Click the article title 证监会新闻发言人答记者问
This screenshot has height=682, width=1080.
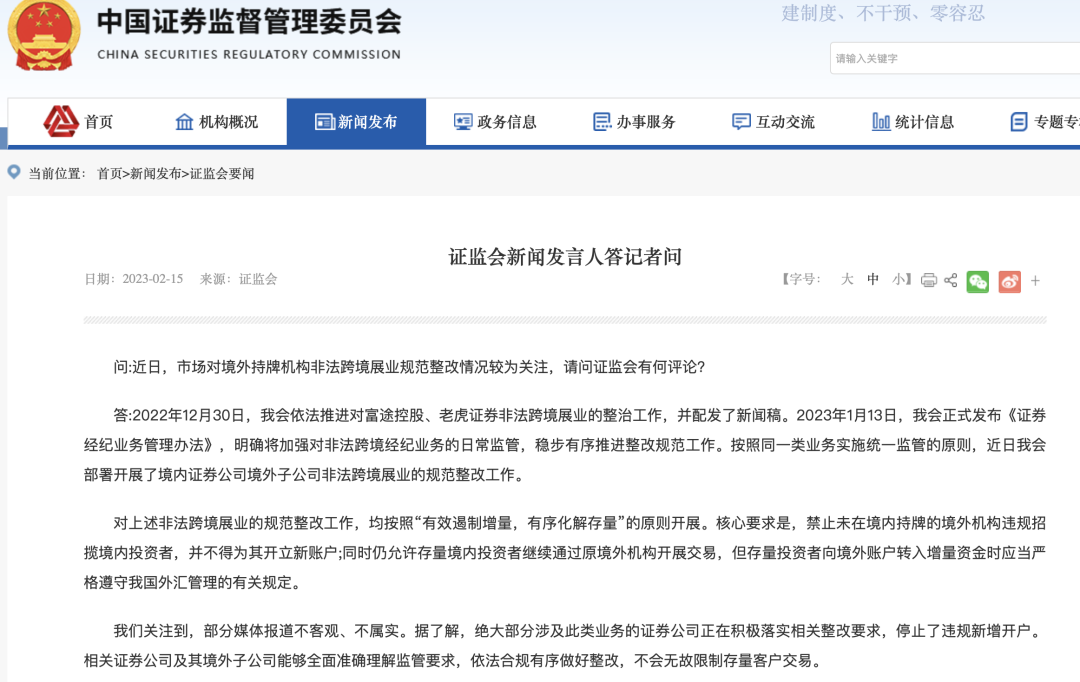coord(565,257)
